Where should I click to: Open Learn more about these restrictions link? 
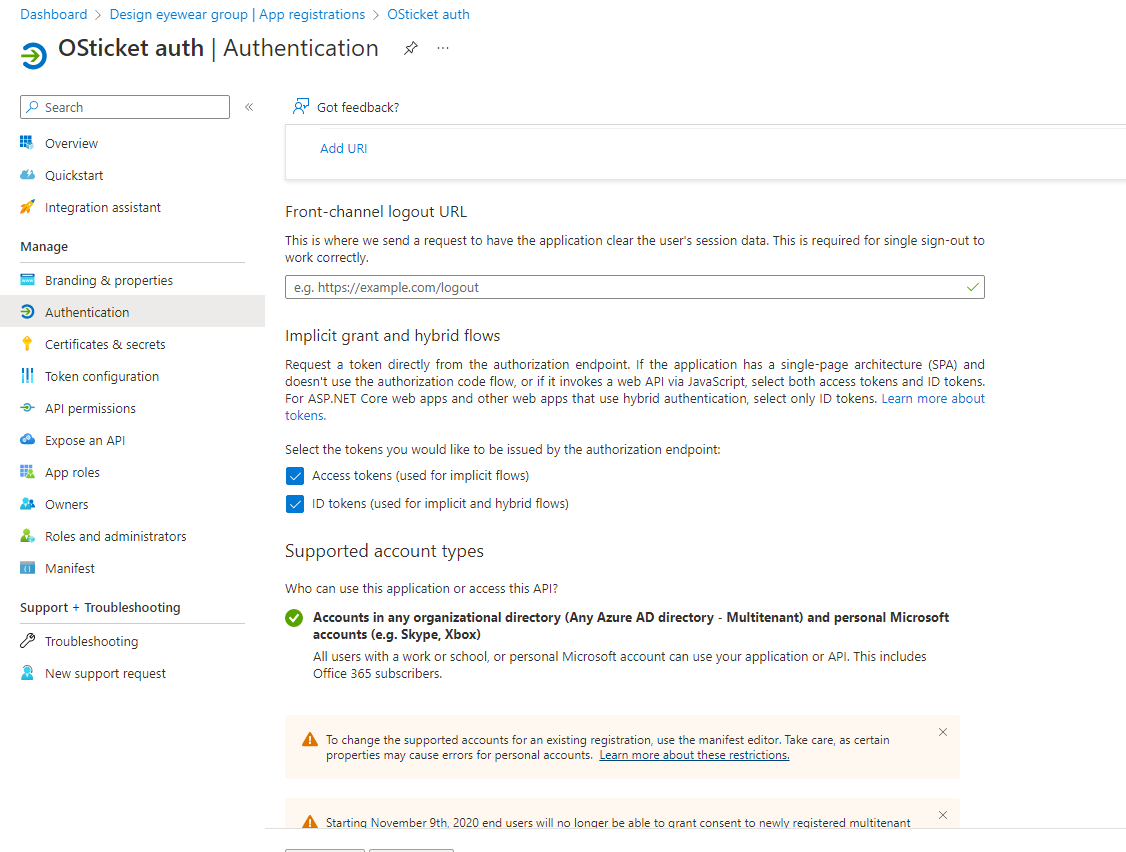click(694, 755)
